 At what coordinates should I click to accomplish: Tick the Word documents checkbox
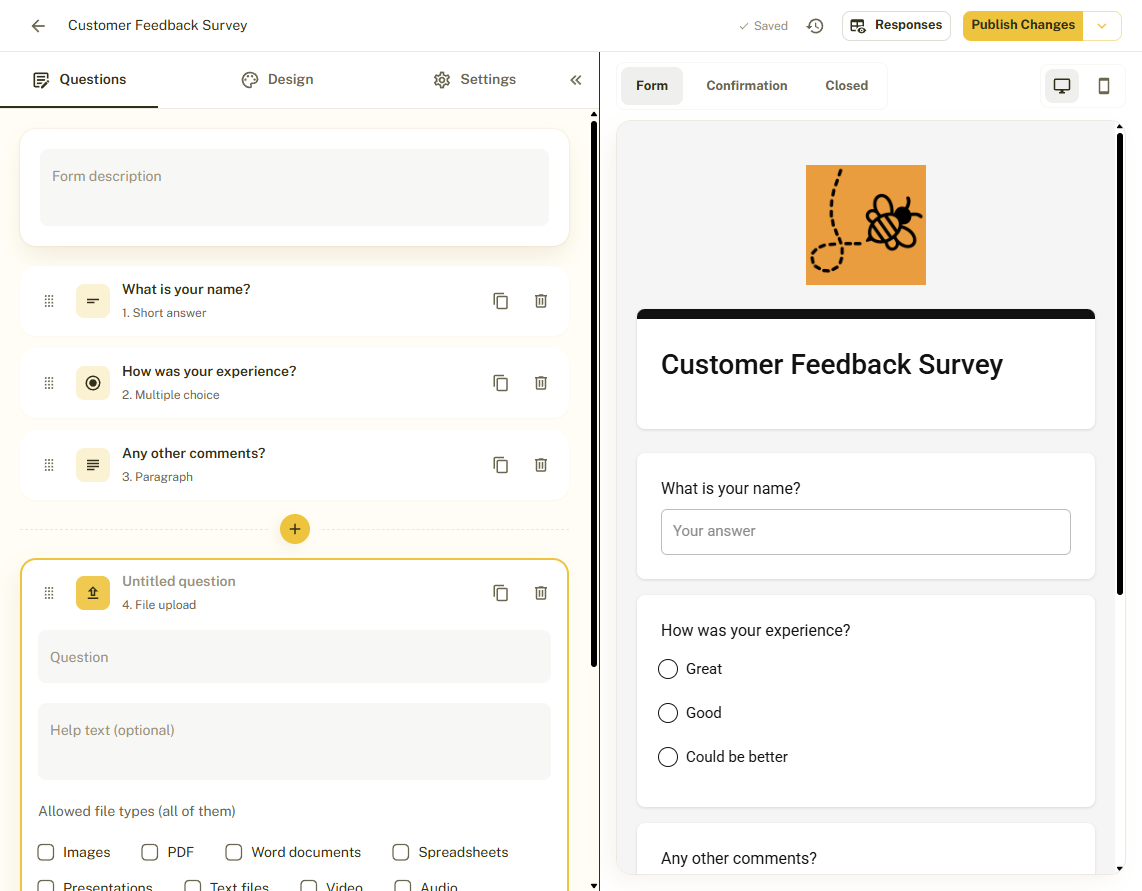[x=234, y=852]
